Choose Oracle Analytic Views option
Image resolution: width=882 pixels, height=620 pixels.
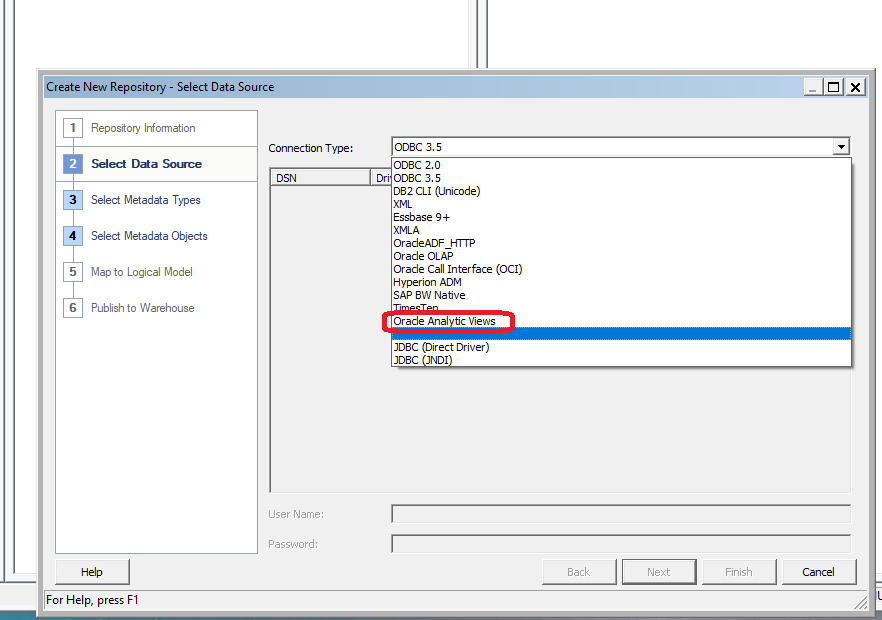(621, 321)
